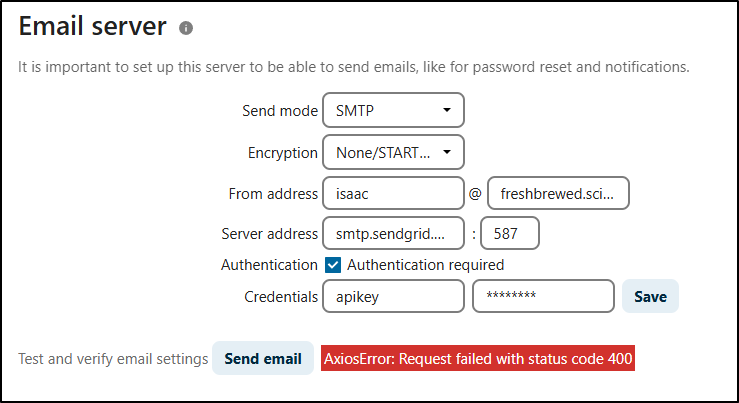Toggle the Authentication required checkbox
This screenshot has height=403, width=739.
(335, 265)
